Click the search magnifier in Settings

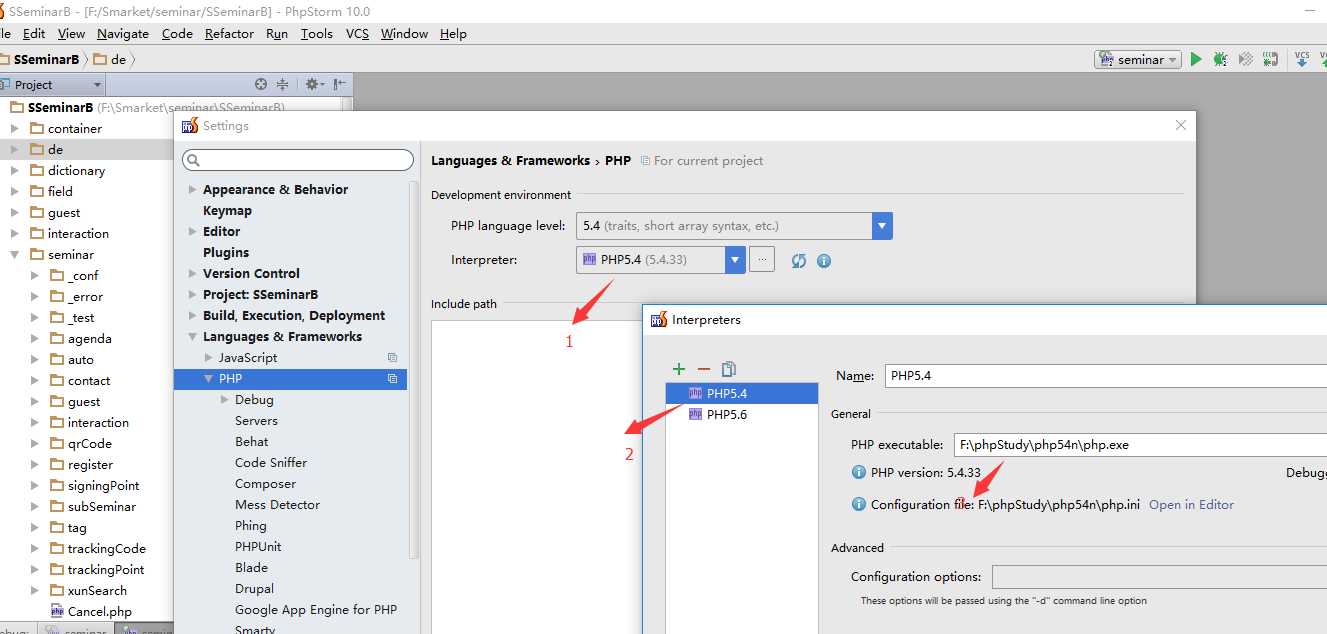click(194, 160)
